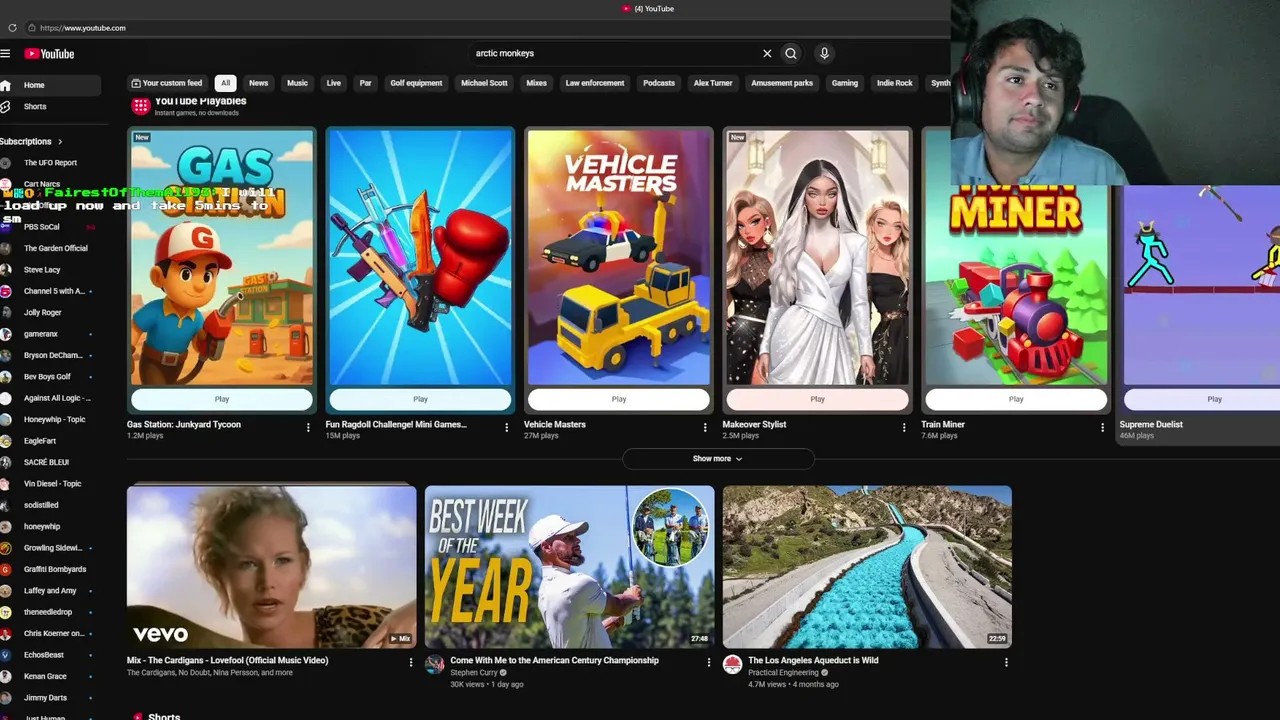The image size is (1280, 720).
Task: Filter the feed by Music
Action: point(297,83)
